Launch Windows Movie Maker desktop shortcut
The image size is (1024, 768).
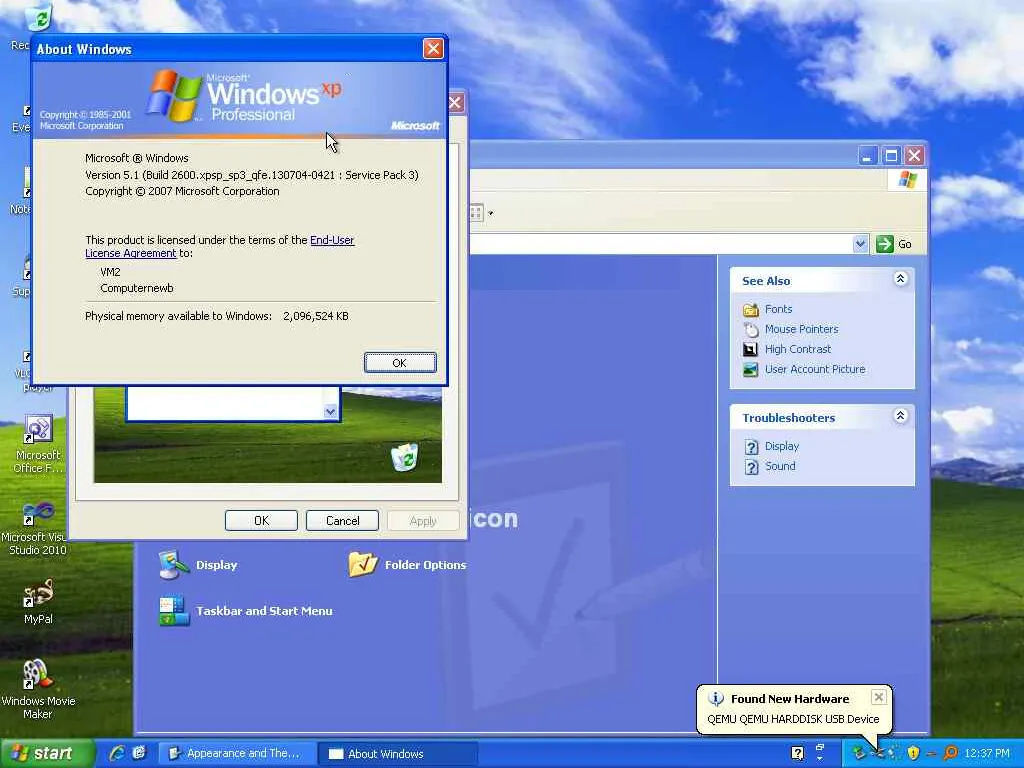38,689
